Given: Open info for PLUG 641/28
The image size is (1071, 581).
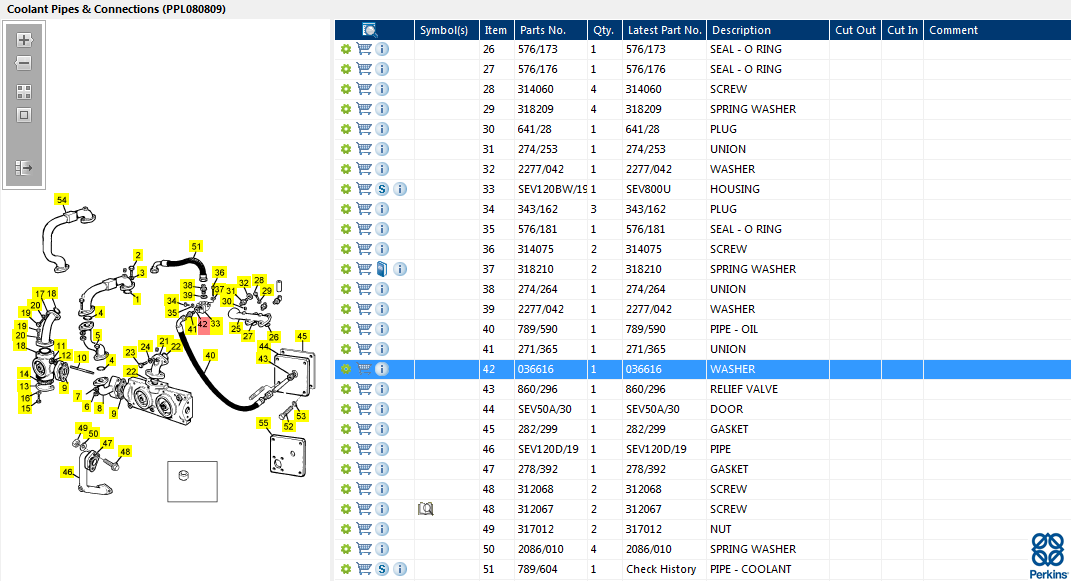Looking at the screenshot, I should (x=382, y=129).
